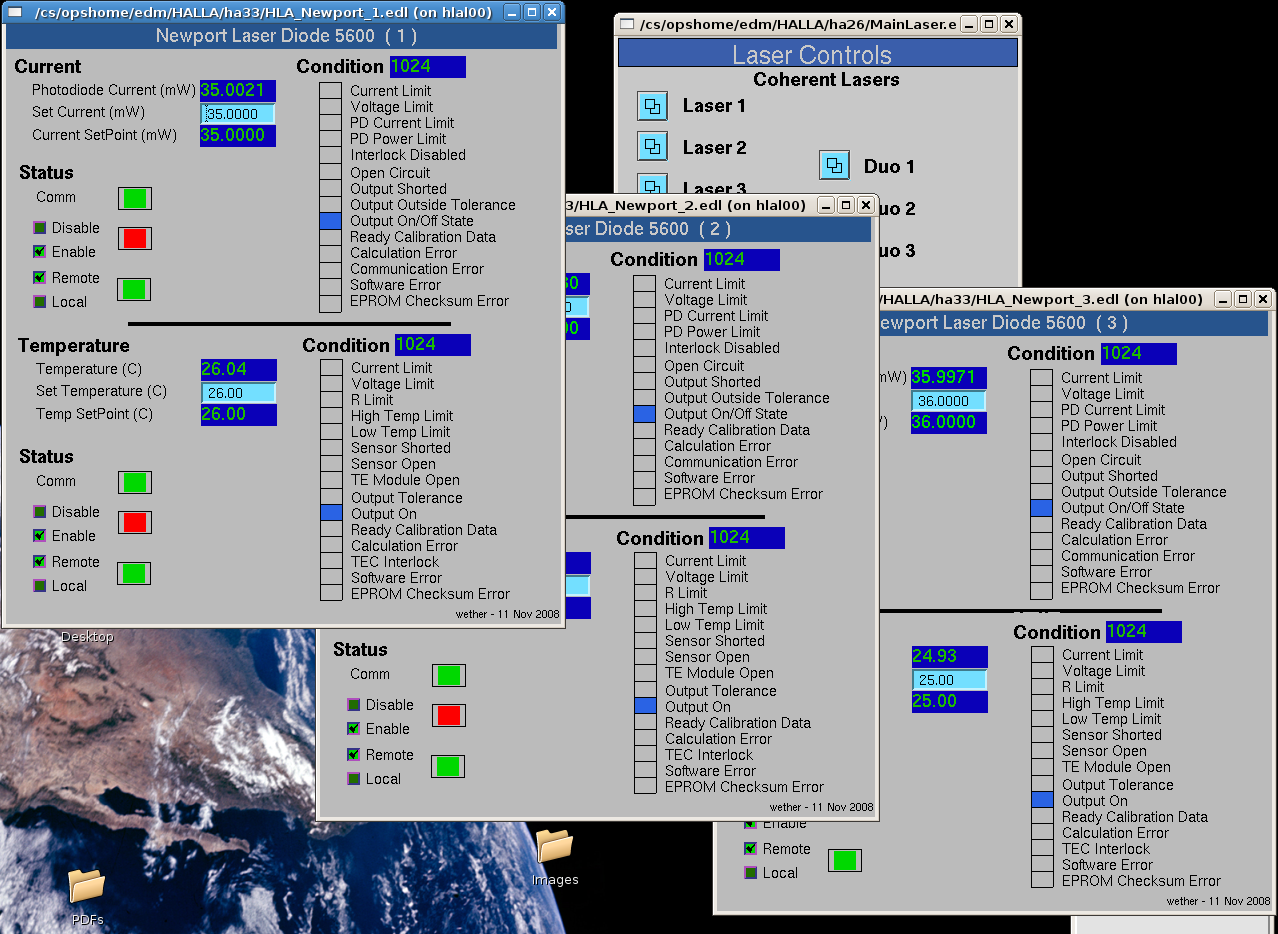Click 'Newport Laser Diode 5600 ( 1 )' header
This screenshot has height=934, width=1278.
coord(286,36)
